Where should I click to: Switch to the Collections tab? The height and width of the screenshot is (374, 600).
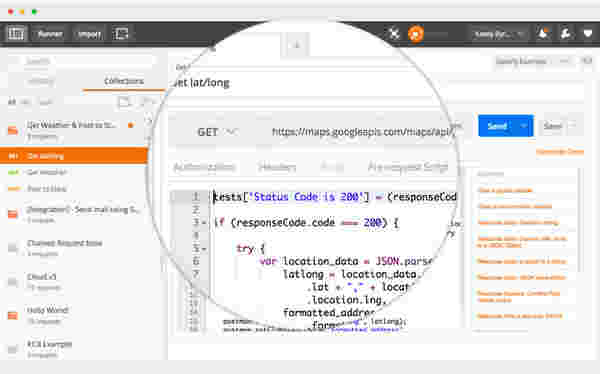124,81
